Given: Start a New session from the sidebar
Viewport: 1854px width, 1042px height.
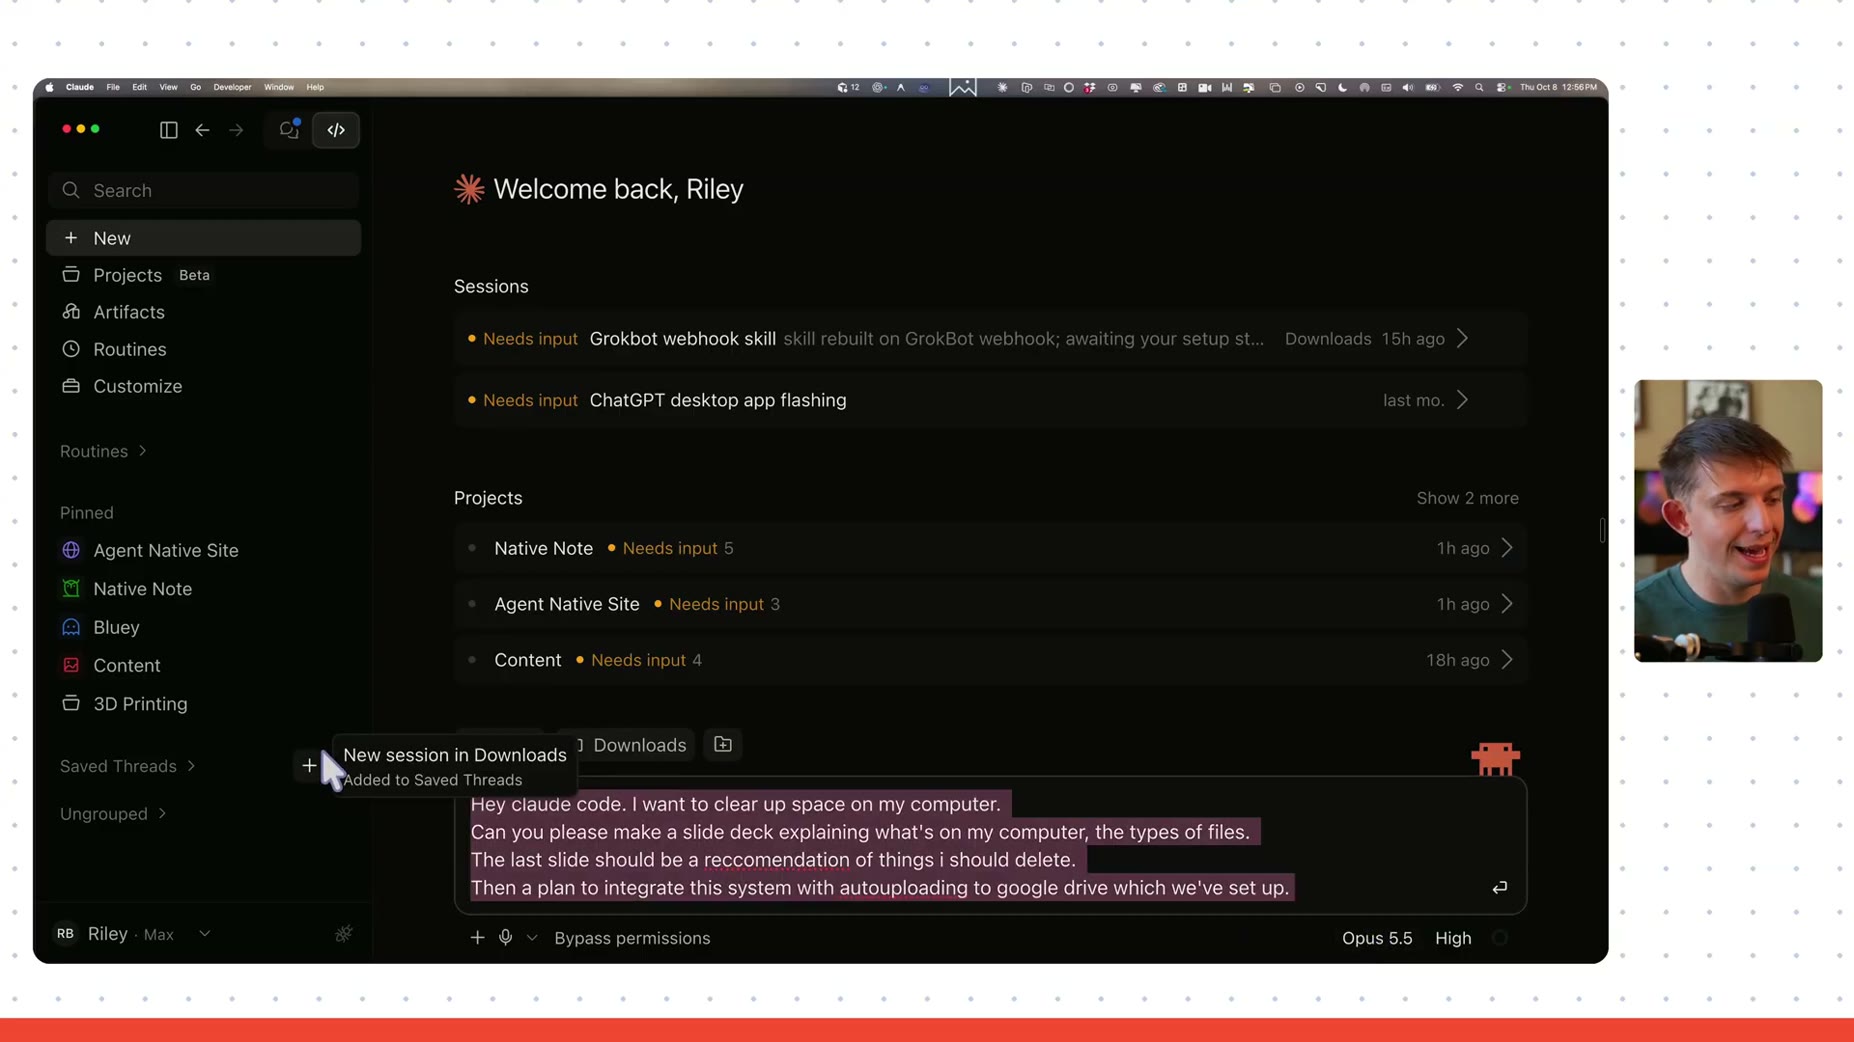Looking at the screenshot, I should pyautogui.click(x=204, y=238).
